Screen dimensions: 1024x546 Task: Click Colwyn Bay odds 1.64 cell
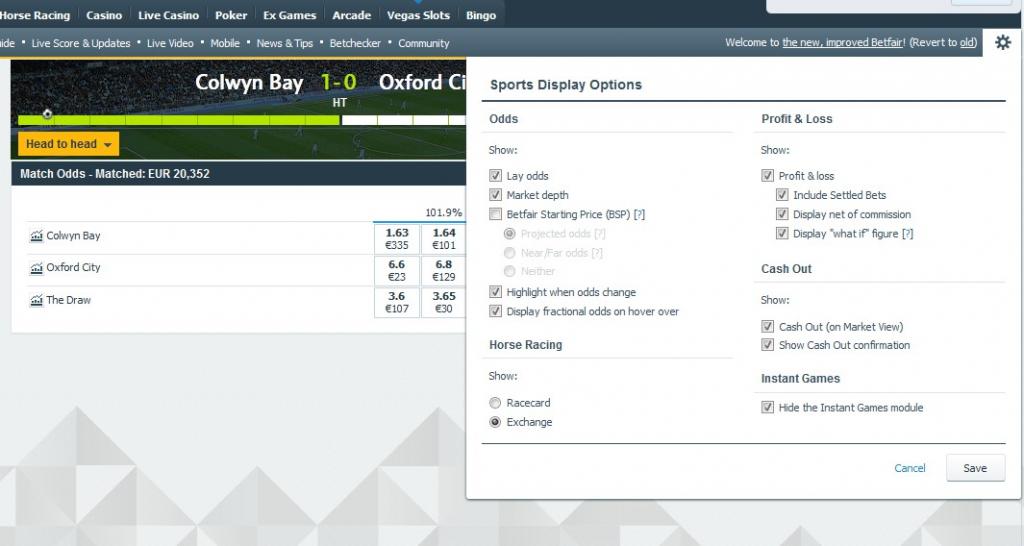click(443, 238)
